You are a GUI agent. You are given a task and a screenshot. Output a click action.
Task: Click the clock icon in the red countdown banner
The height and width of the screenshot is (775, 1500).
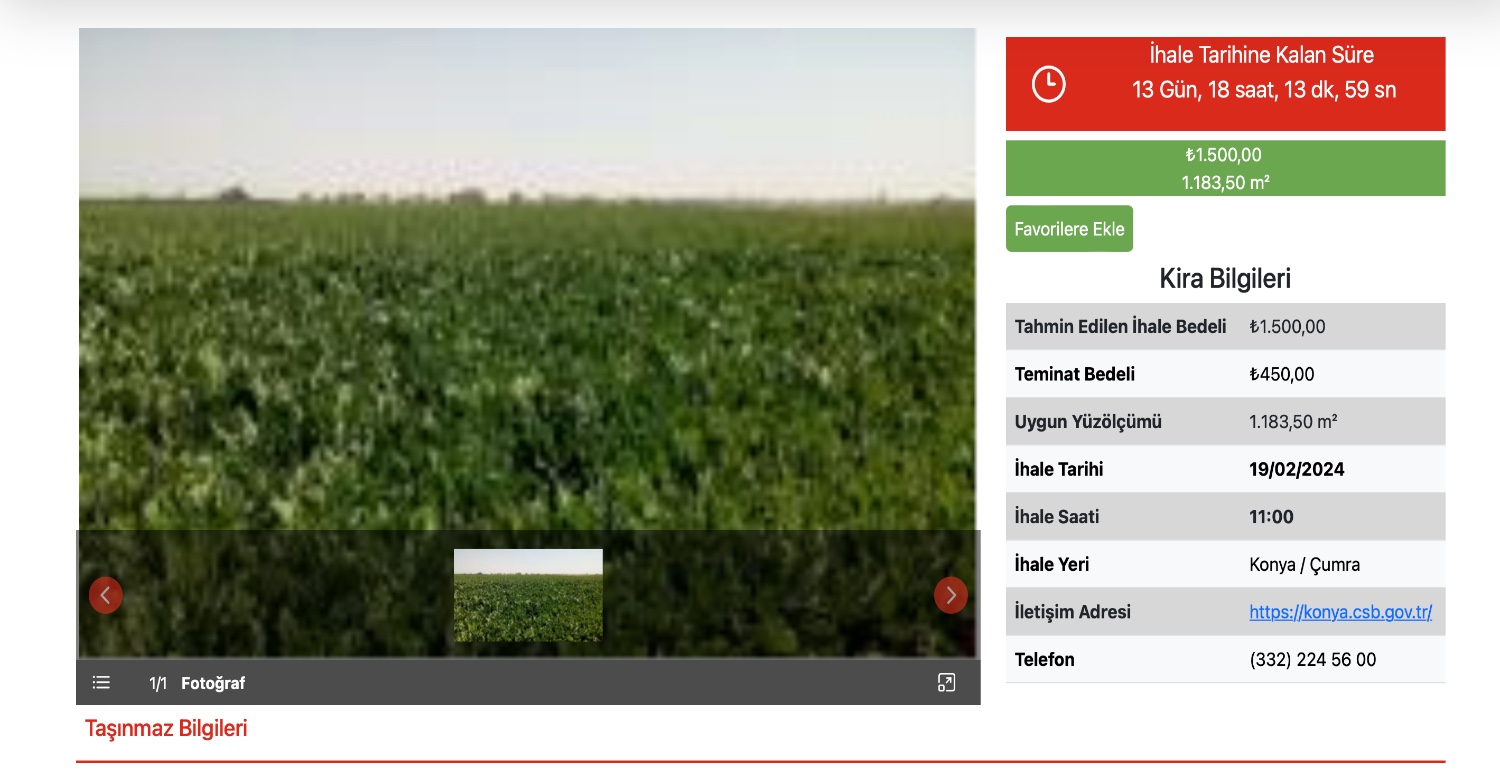(1048, 84)
